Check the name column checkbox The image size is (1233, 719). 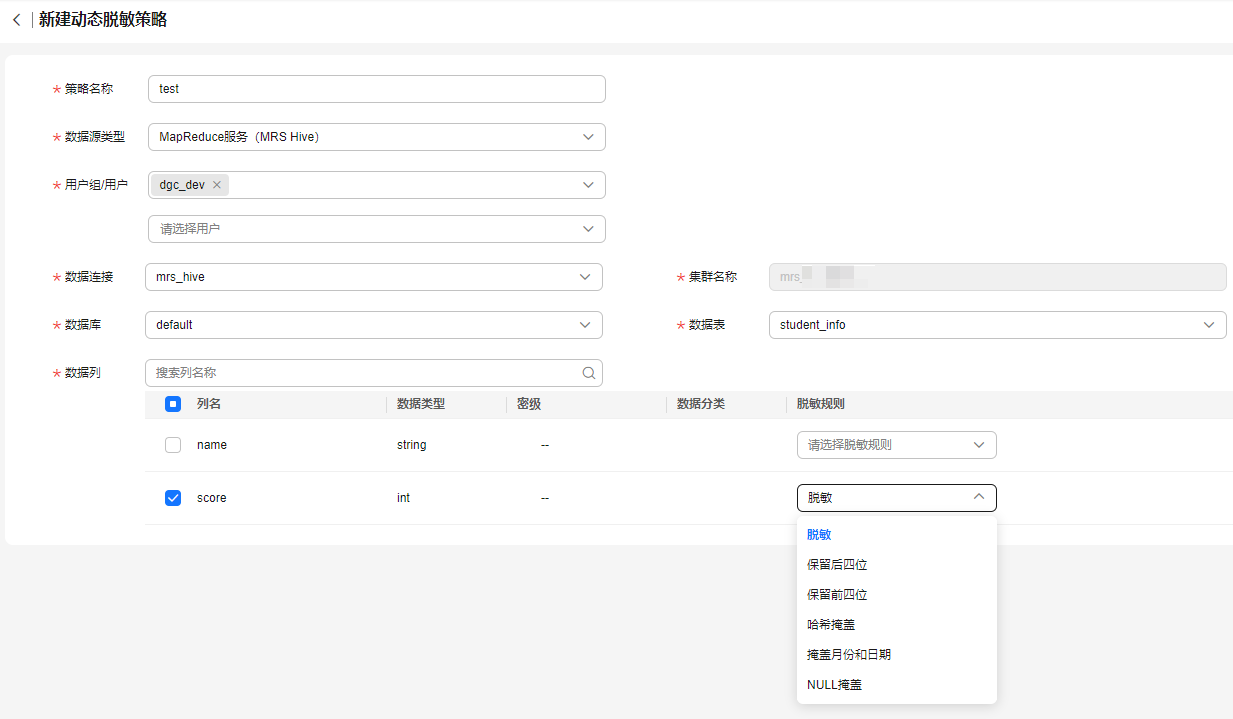point(173,445)
